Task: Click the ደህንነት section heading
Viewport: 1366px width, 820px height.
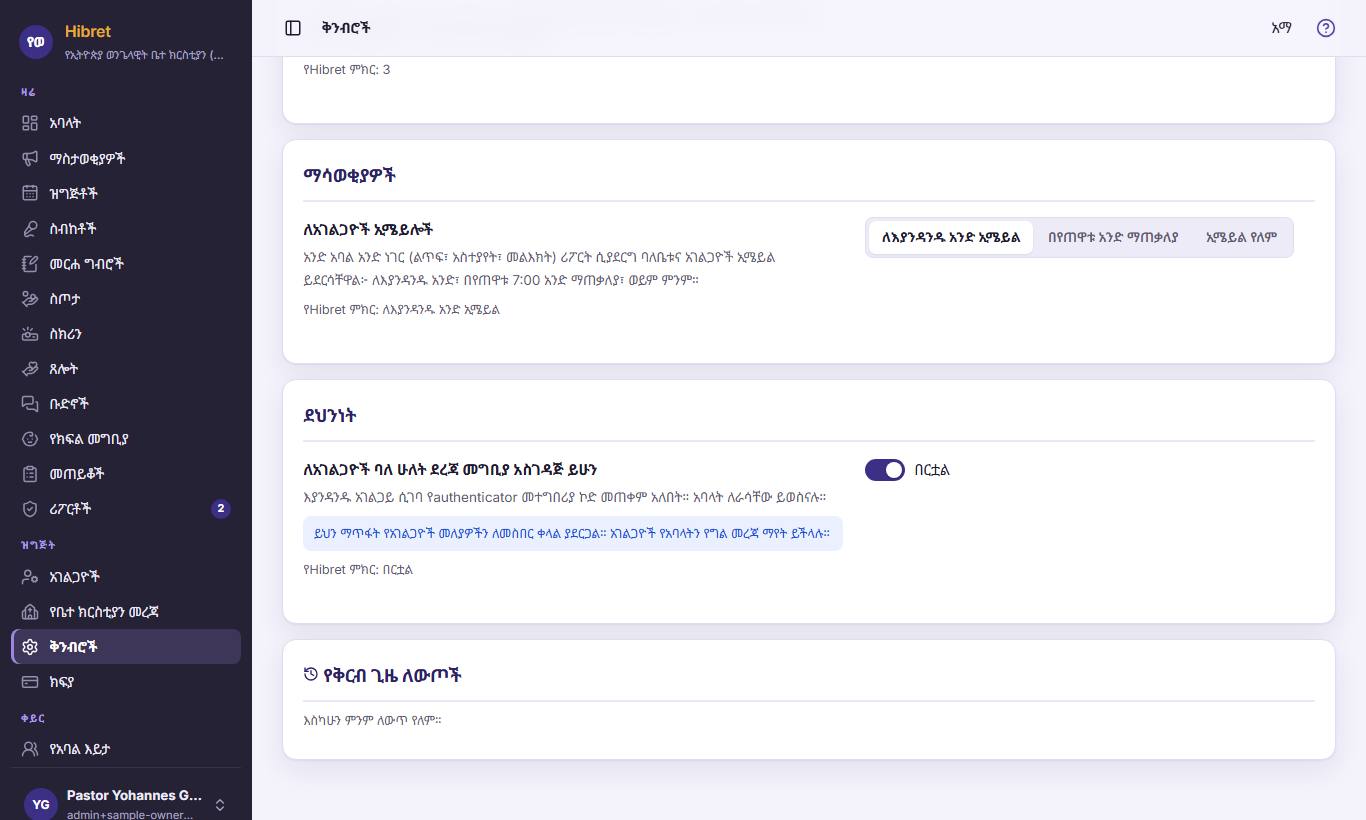Action: [x=330, y=415]
